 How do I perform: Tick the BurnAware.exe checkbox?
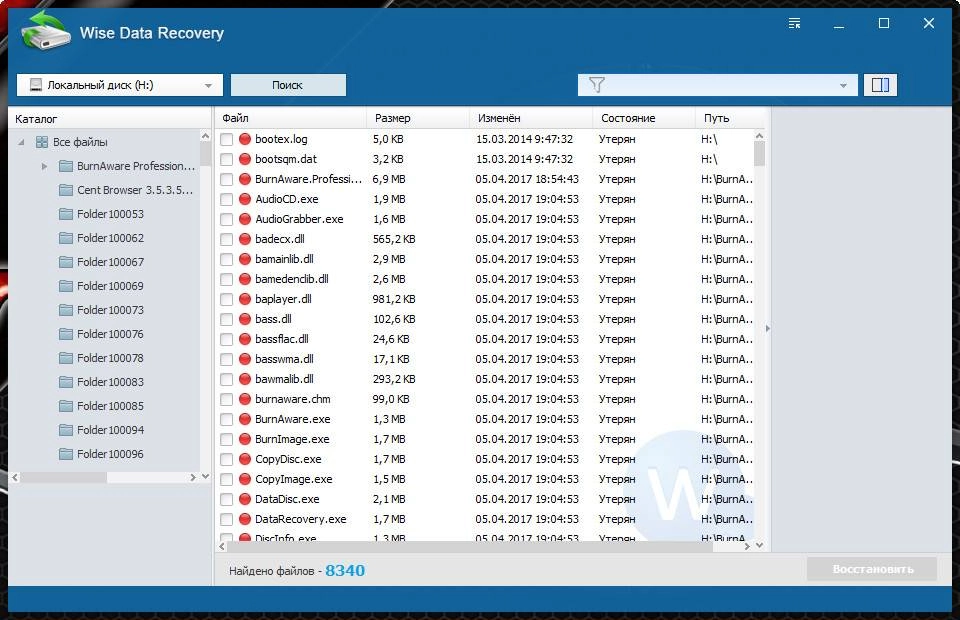227,419
